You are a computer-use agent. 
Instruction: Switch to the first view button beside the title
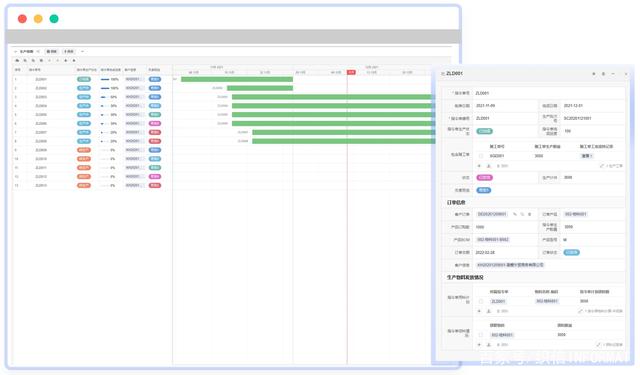click(52, 51)
